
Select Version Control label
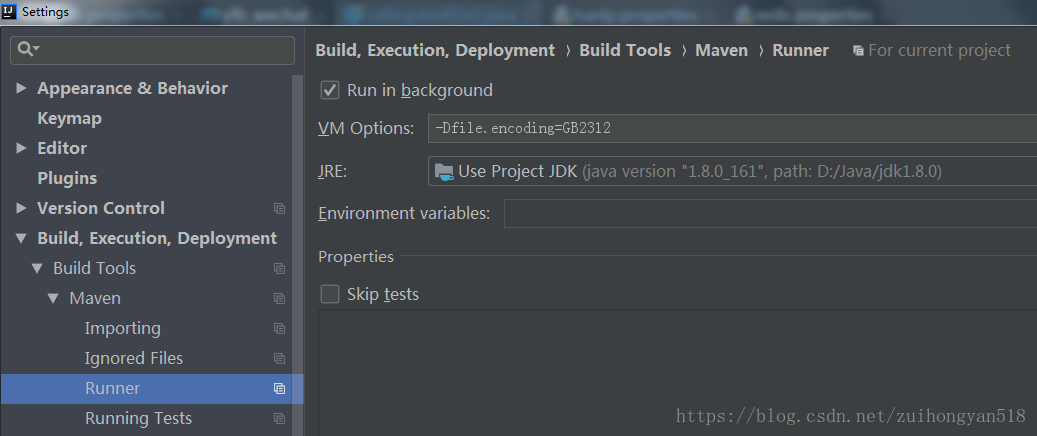click(x=101, y=208)
